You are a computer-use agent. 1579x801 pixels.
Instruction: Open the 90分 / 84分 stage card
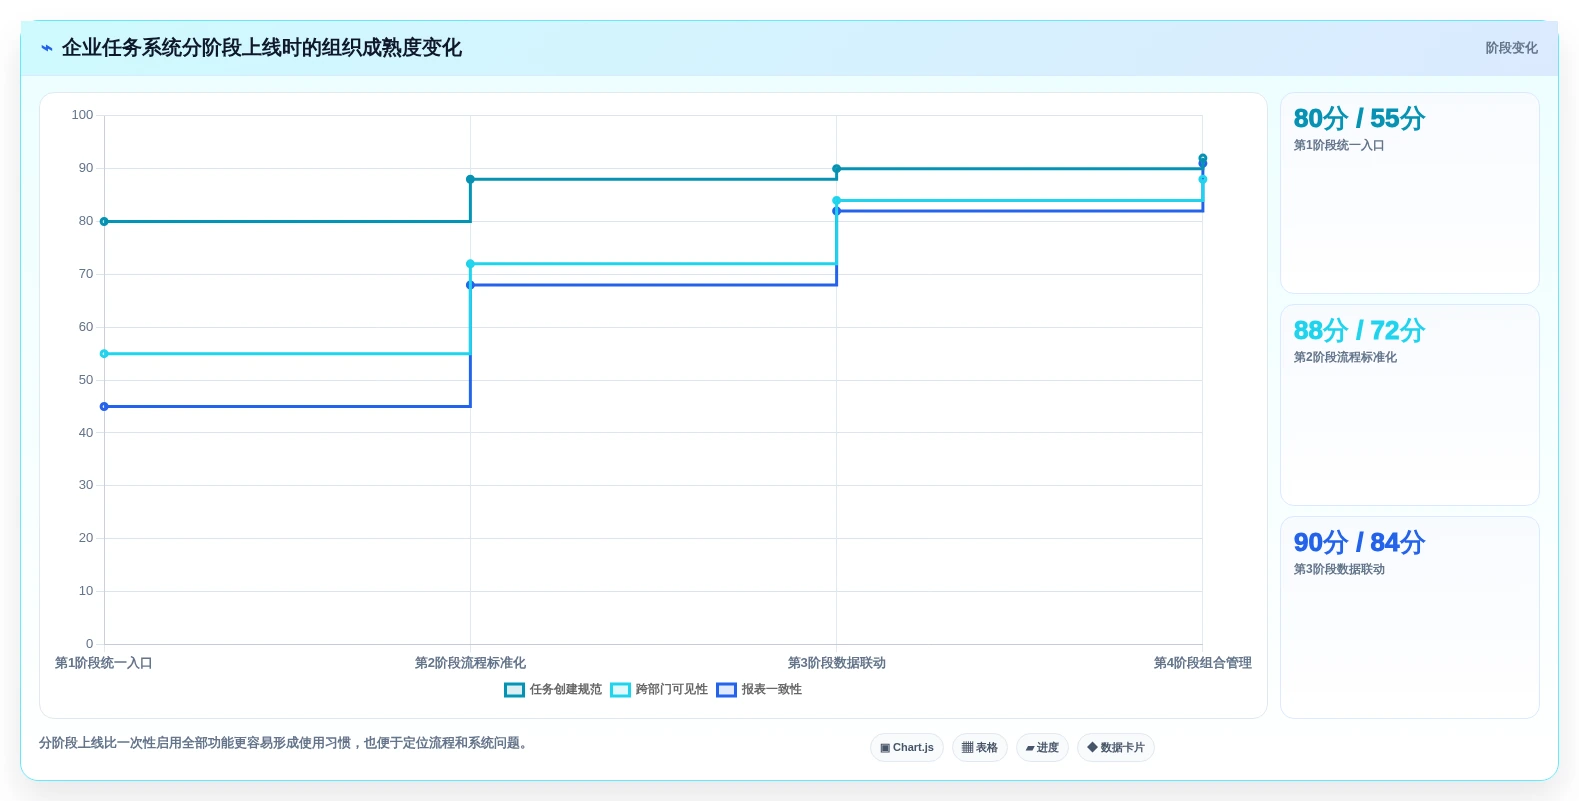(1409, 617)
